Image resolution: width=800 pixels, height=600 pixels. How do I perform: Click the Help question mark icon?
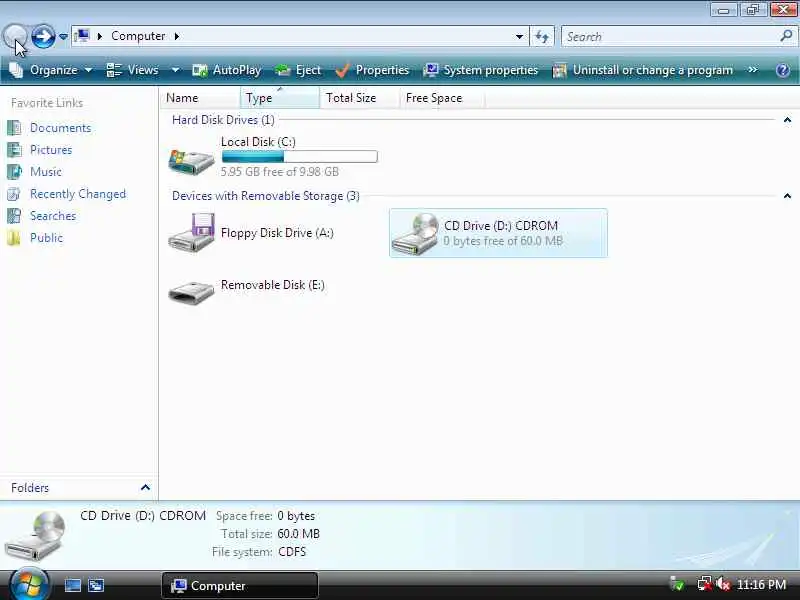[783, 70]
